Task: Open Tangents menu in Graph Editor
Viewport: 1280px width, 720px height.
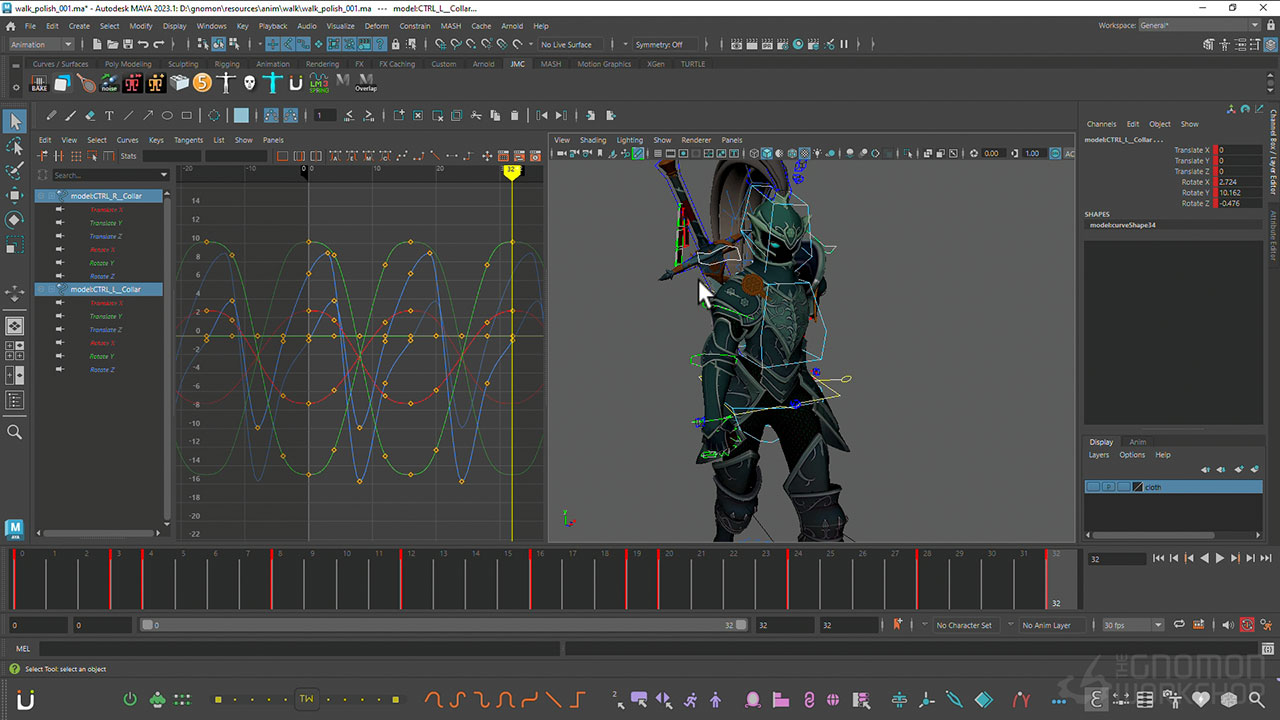Action: pos(188,140)
